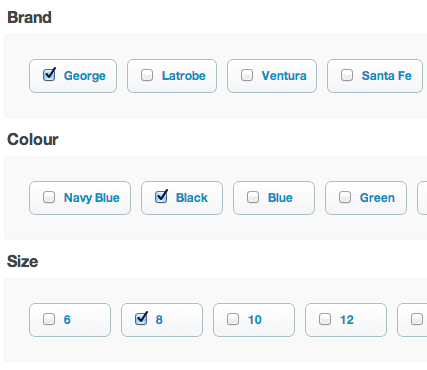Select the size 12 checkbox
Viewport: 427px width, 370px height.
(325, 319)
